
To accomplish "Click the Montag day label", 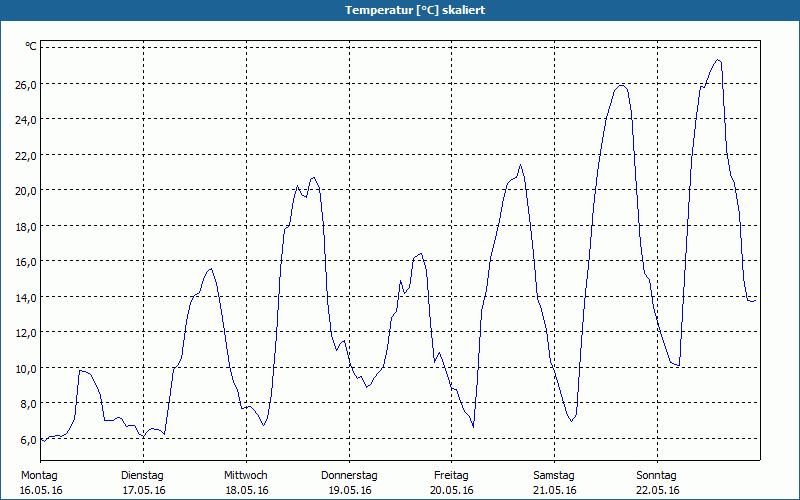I will (x=39, y=476).
